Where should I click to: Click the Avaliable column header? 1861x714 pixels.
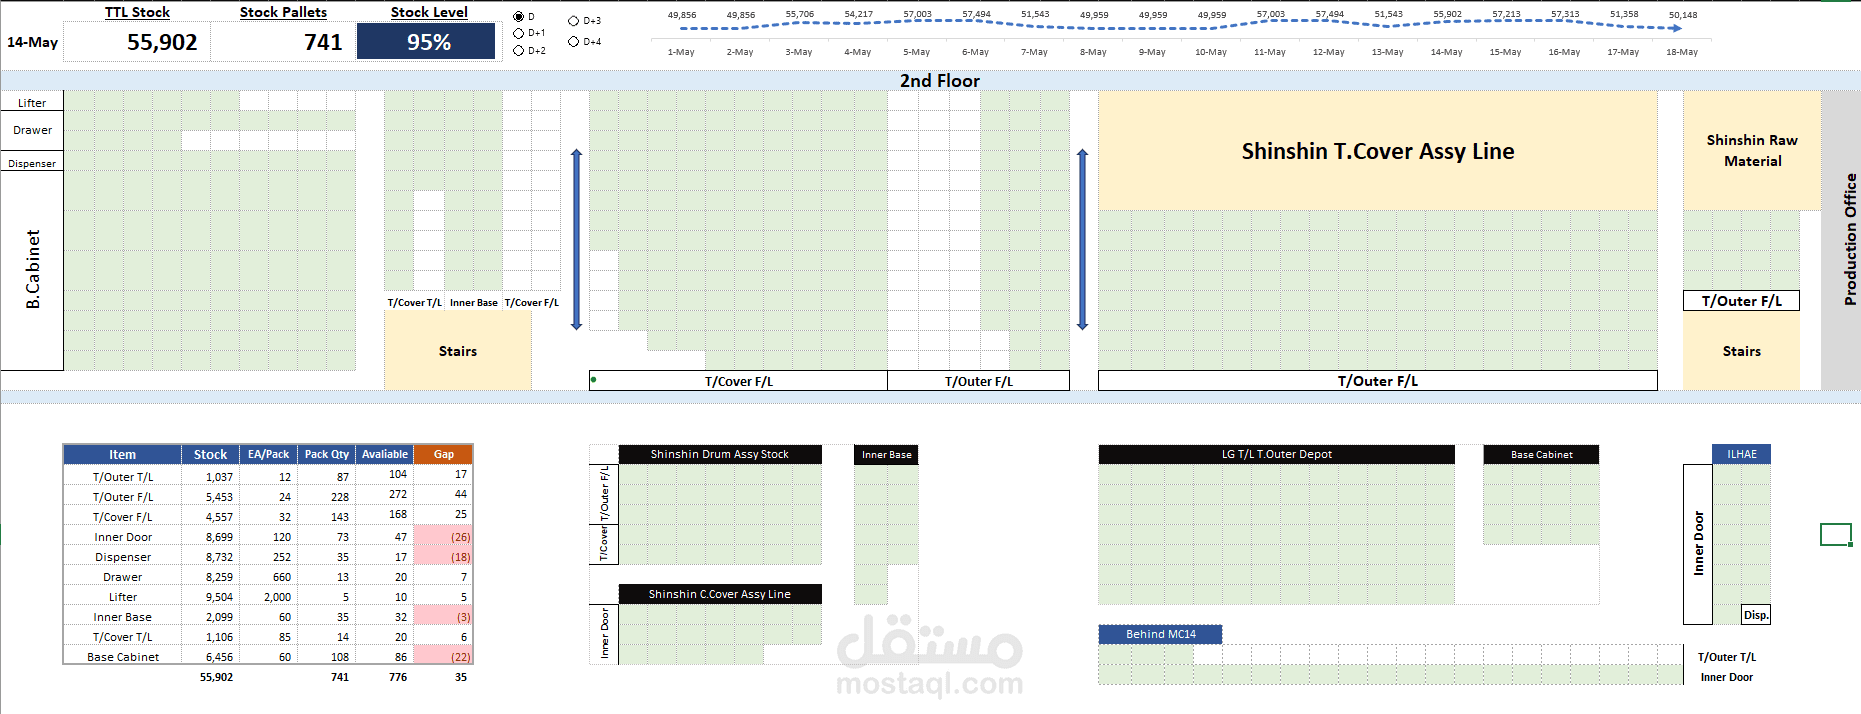(x=384, y=454)
